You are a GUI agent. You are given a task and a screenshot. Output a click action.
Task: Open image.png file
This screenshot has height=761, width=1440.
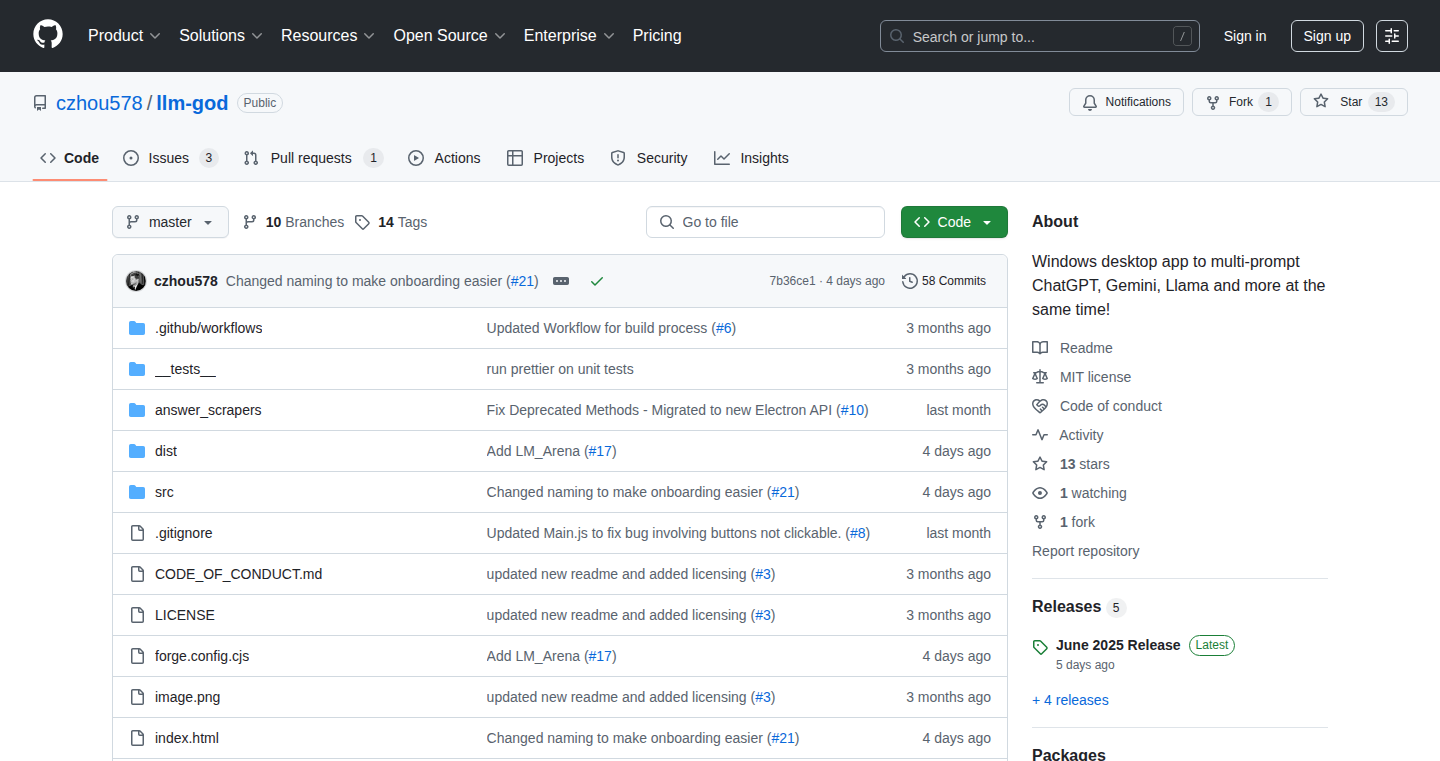[x=188, y=697]
